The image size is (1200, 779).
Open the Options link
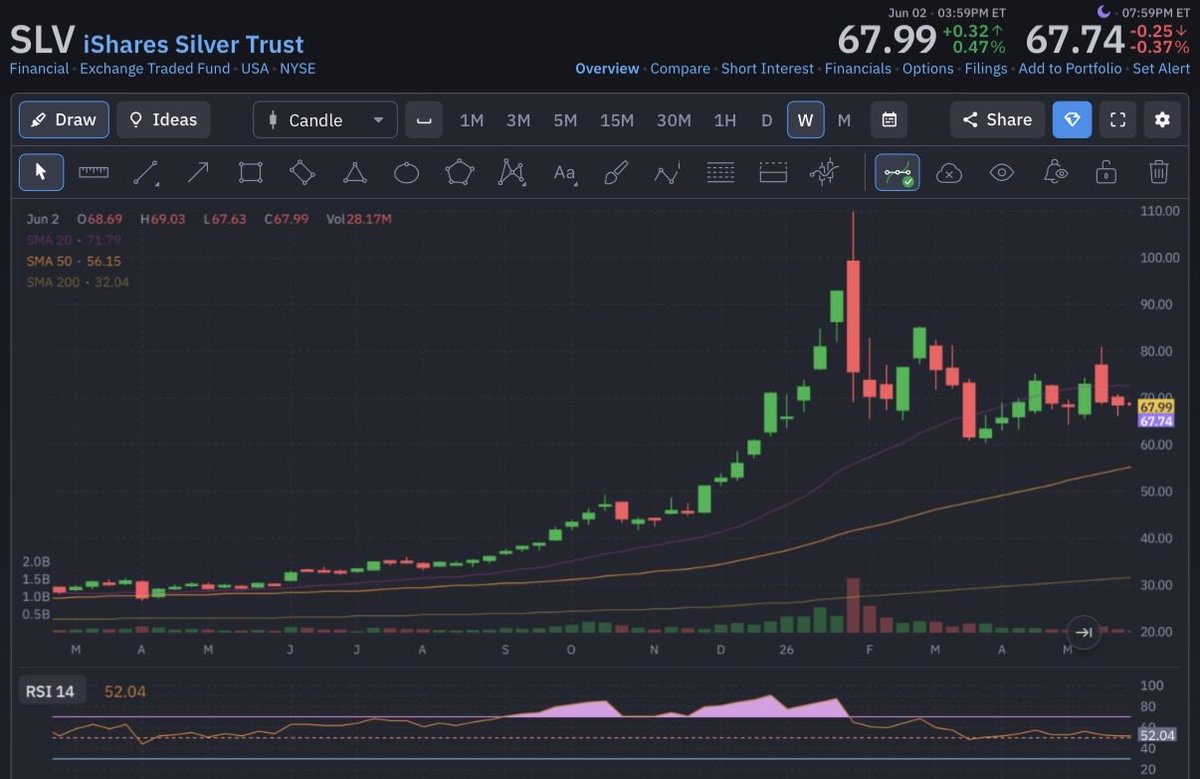[928, 69]
